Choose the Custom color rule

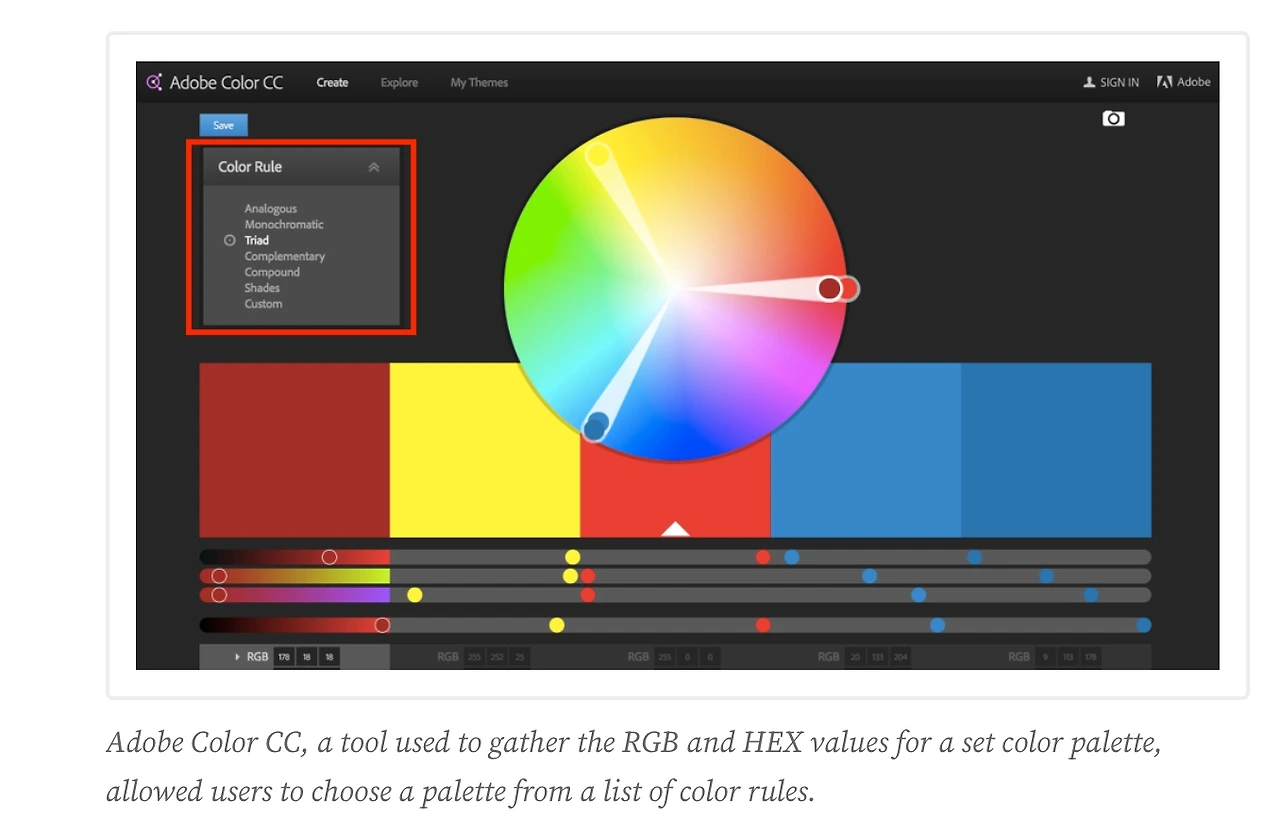click(264, 304)
